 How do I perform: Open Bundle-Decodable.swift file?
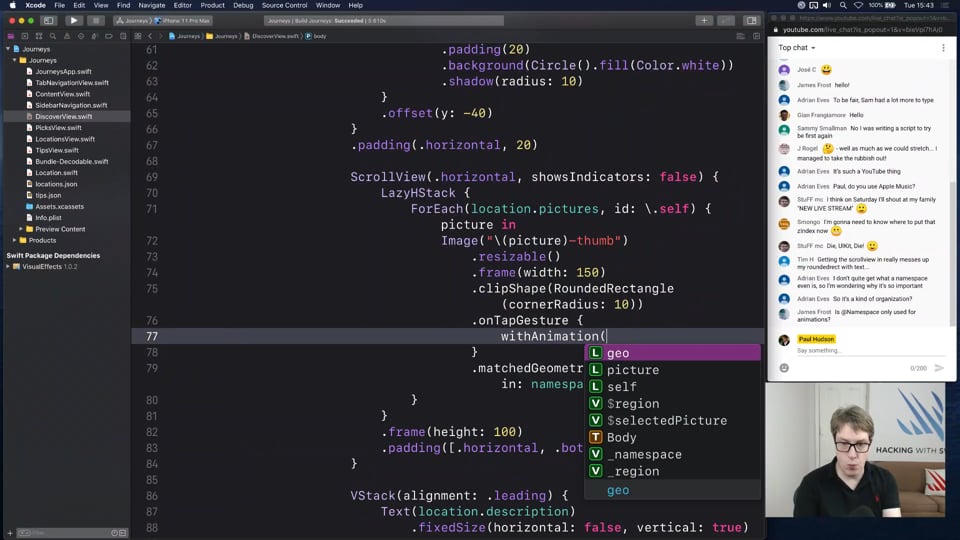tap(72, 162)
